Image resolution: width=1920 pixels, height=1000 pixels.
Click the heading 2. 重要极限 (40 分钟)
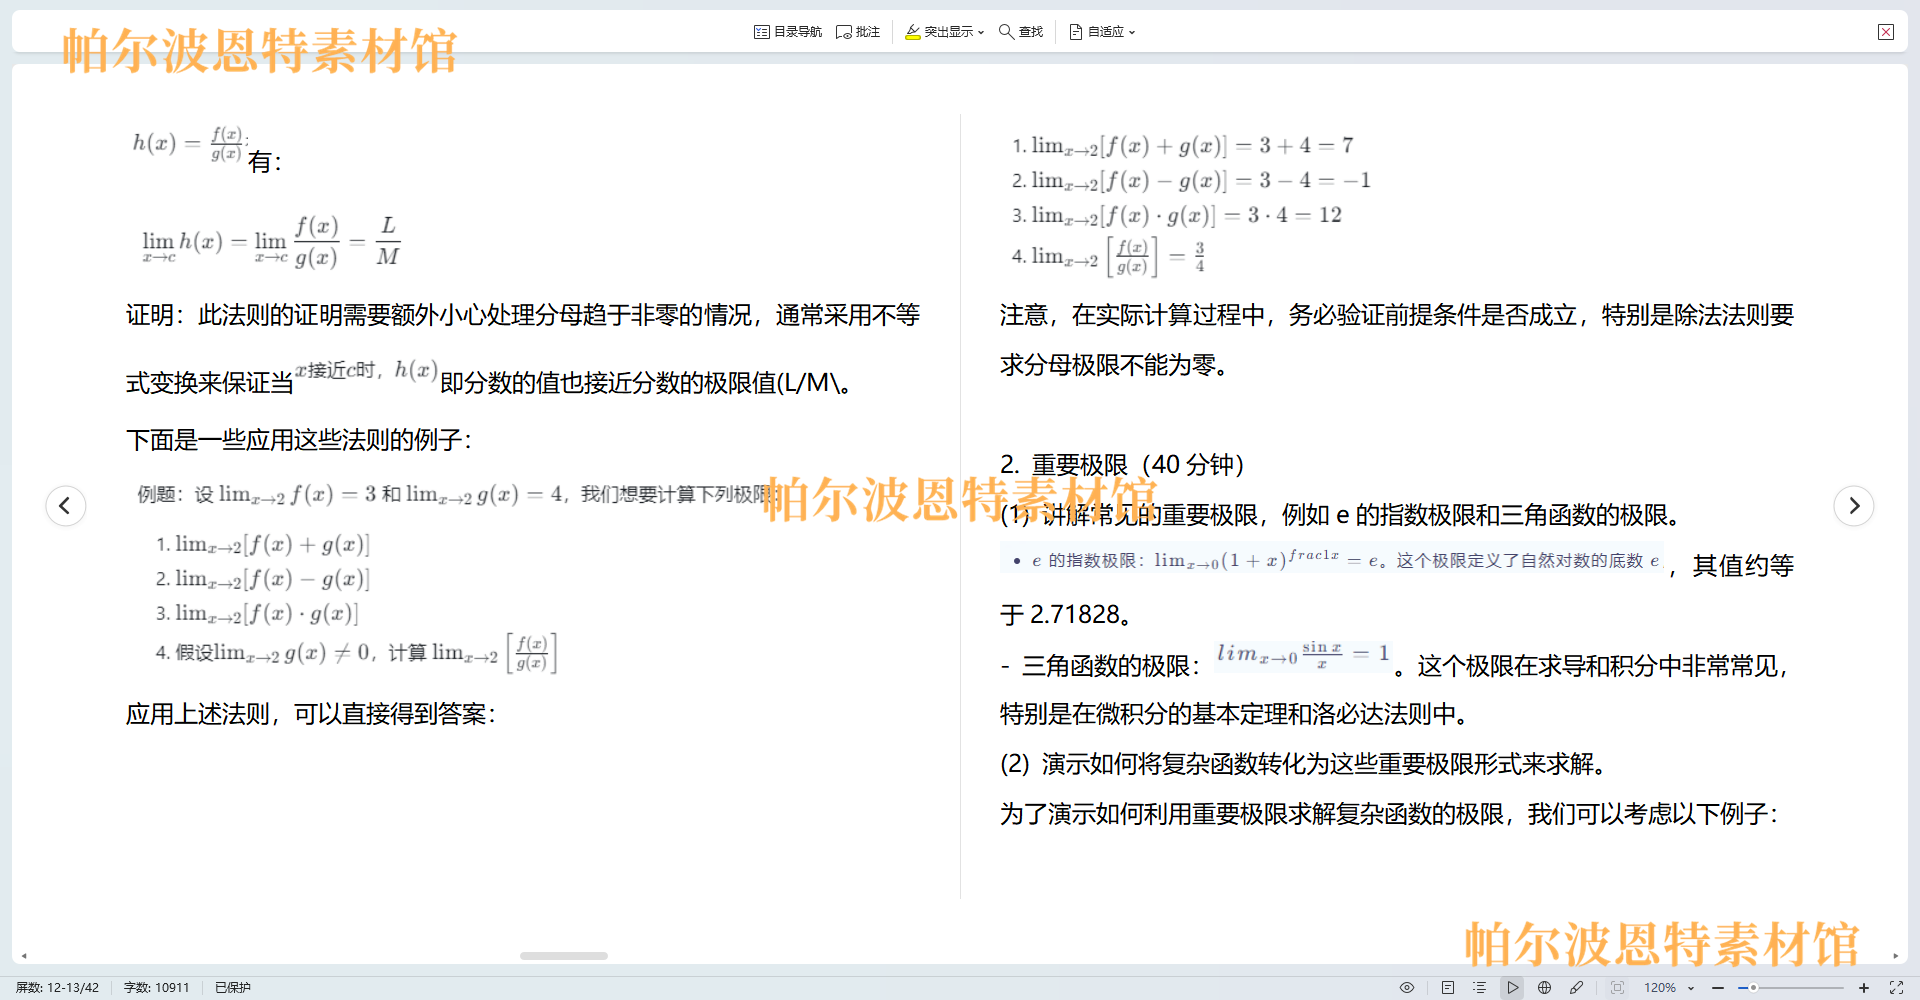1122,464
